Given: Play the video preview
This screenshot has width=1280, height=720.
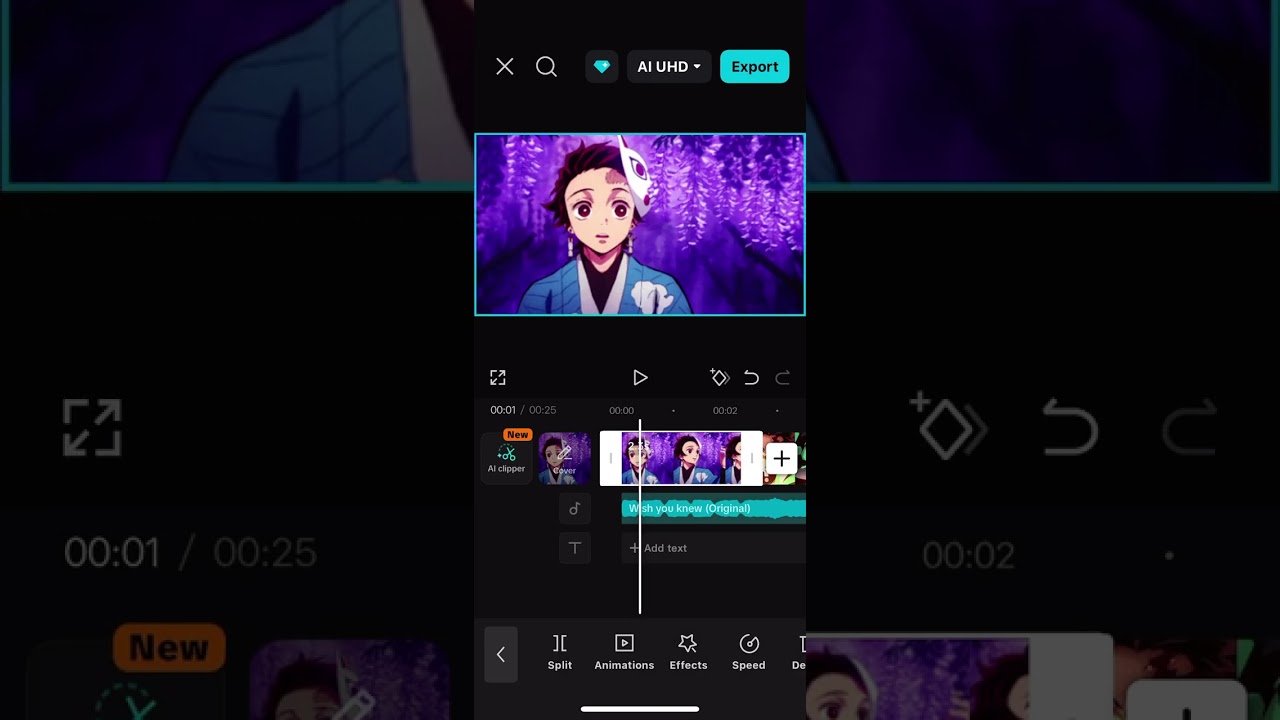Looking at the screenshot, I should pyautogui.click(x=640, y=378).
